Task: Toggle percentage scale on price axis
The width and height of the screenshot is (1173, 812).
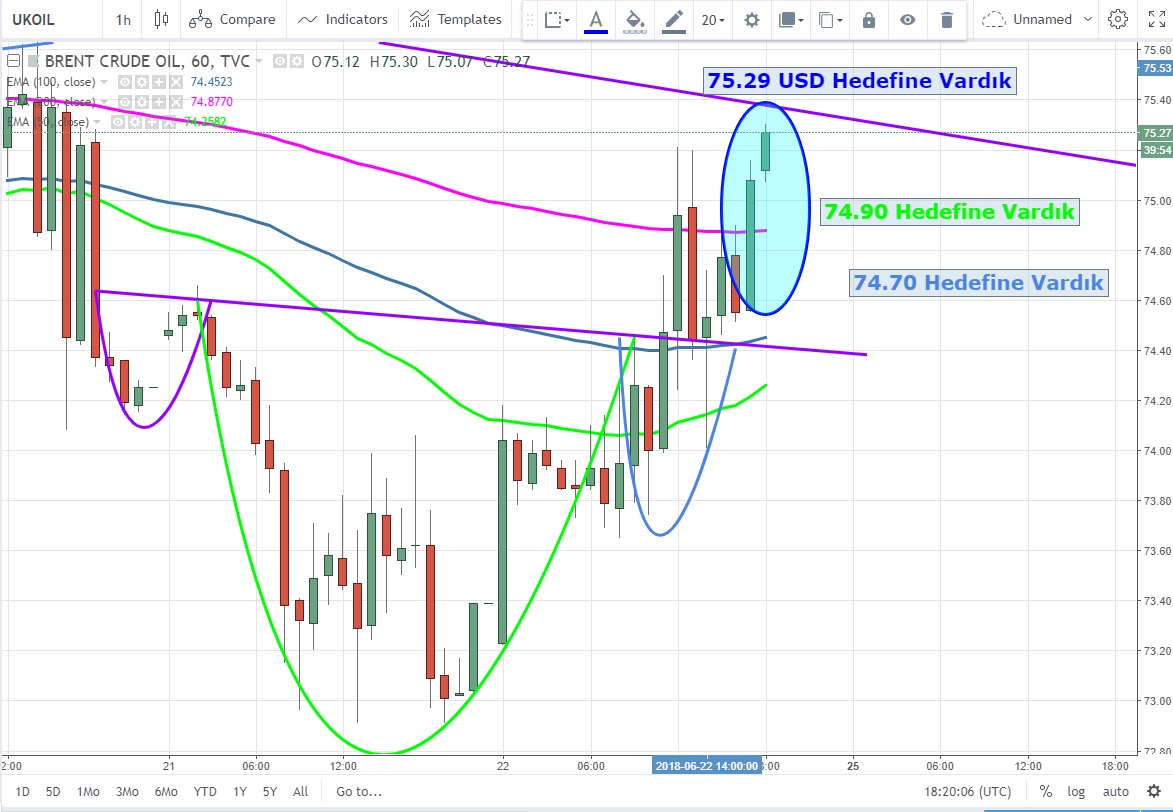Action: [x=1045, y=791]
